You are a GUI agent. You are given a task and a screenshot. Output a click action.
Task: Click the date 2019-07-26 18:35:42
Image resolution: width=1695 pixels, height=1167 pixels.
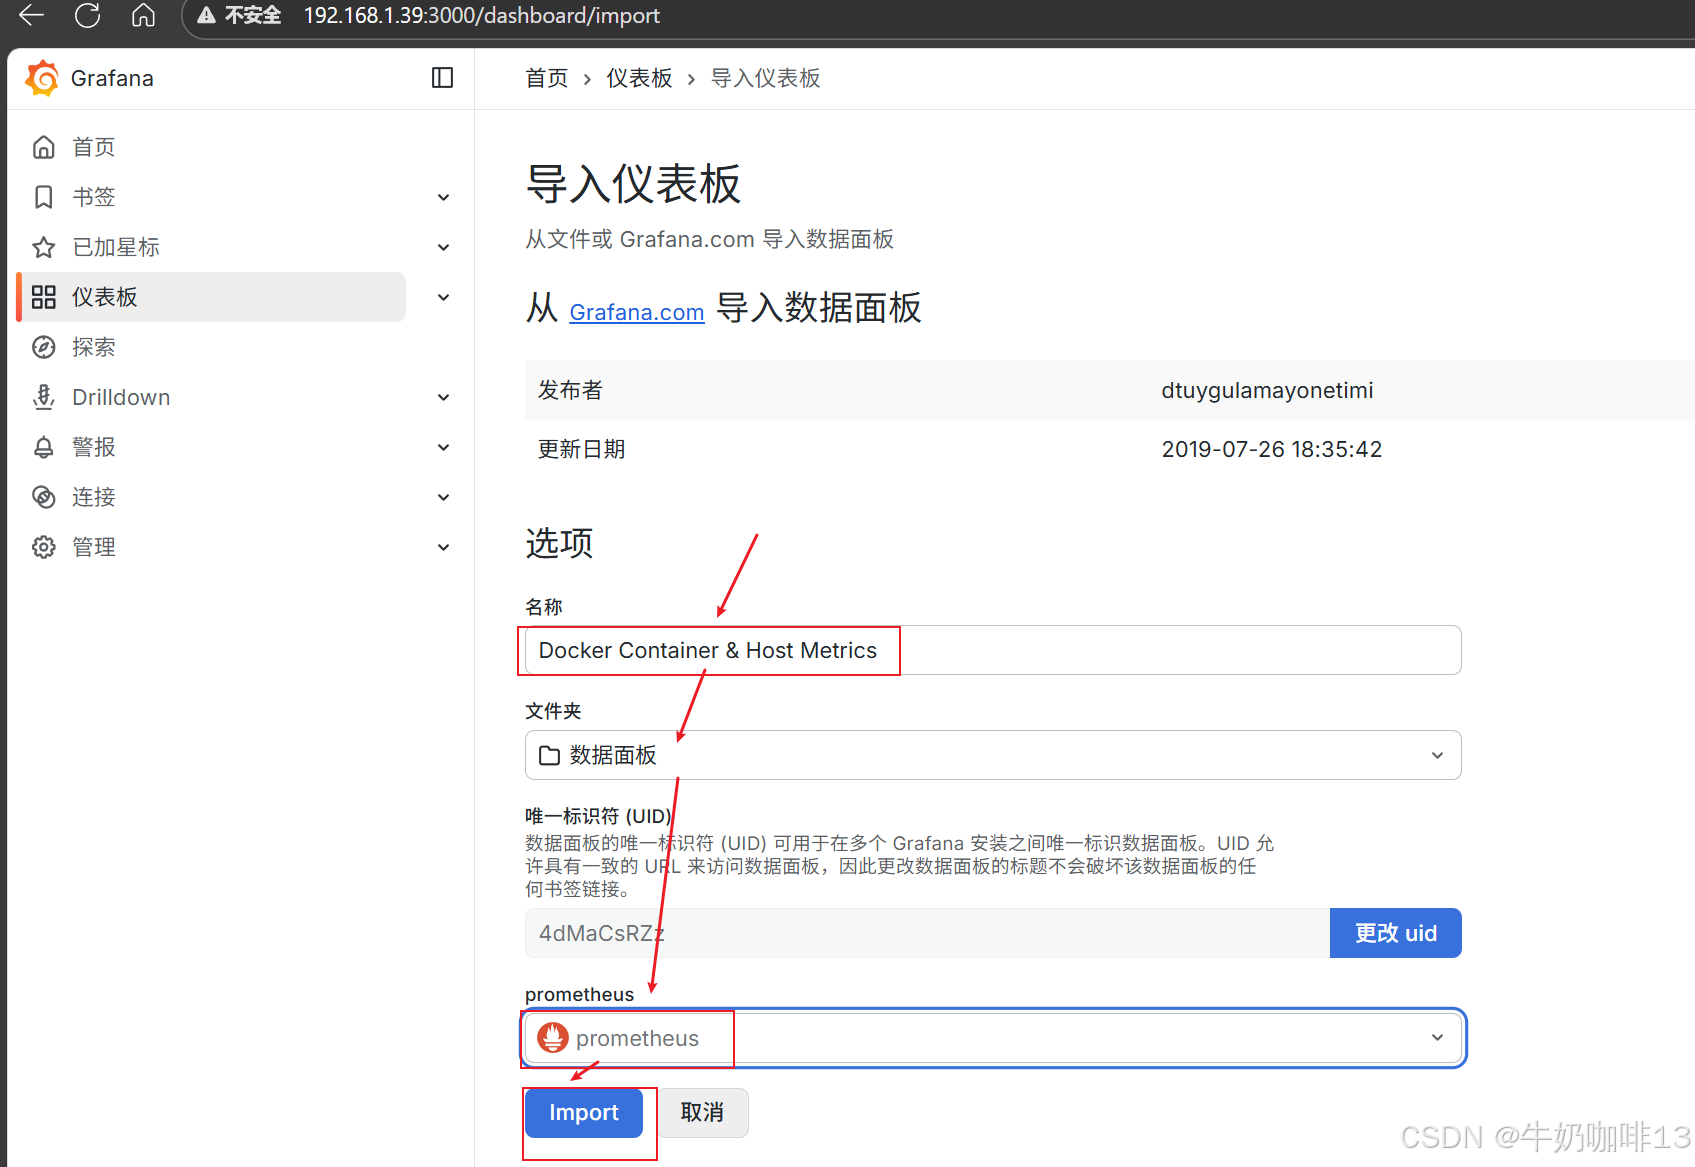point(1272,449)
